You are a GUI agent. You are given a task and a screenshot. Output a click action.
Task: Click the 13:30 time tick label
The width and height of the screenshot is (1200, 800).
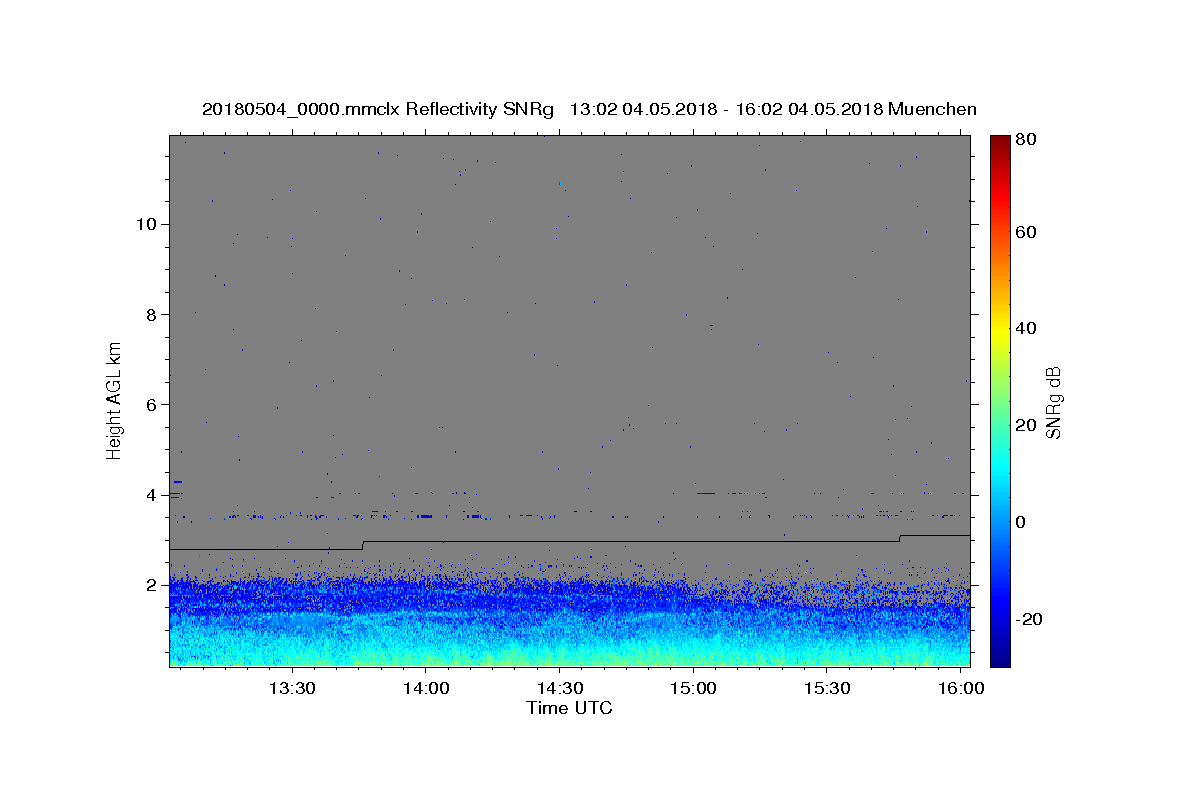pos(292,688)
